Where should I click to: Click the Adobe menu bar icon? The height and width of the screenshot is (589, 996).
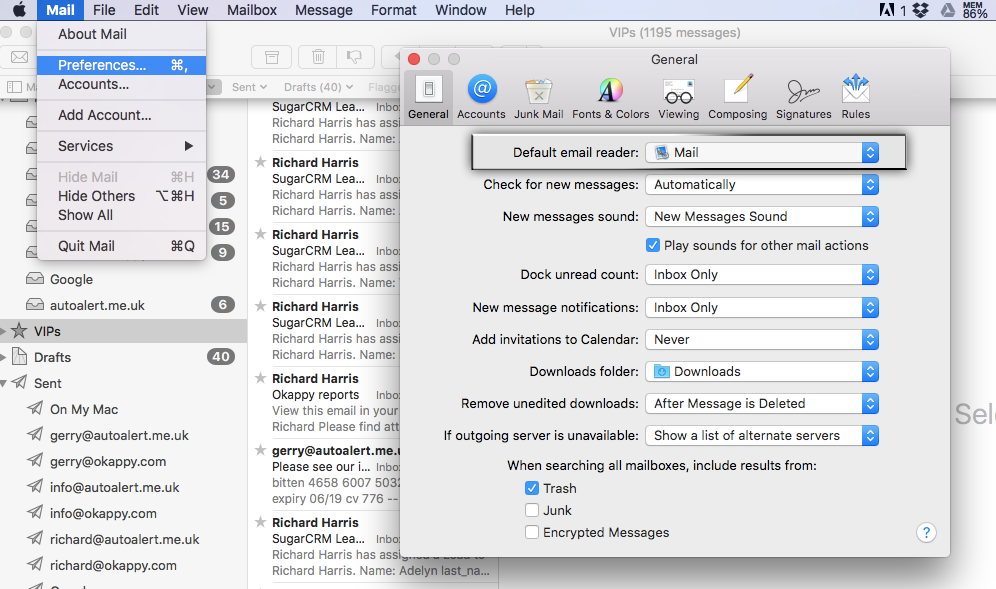887,10
